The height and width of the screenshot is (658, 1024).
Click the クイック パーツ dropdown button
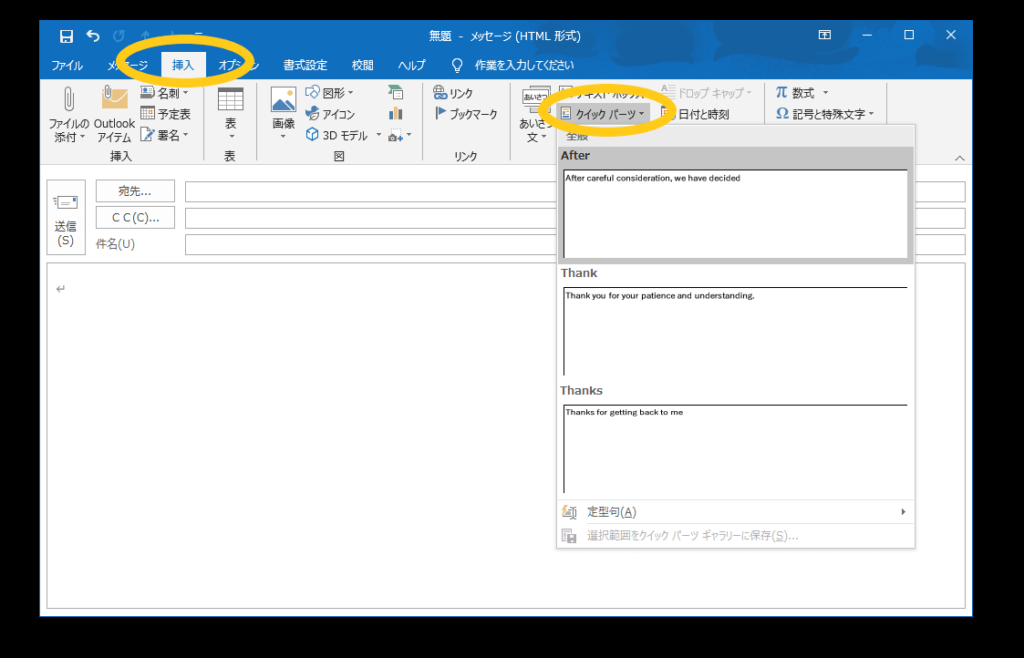603,114
